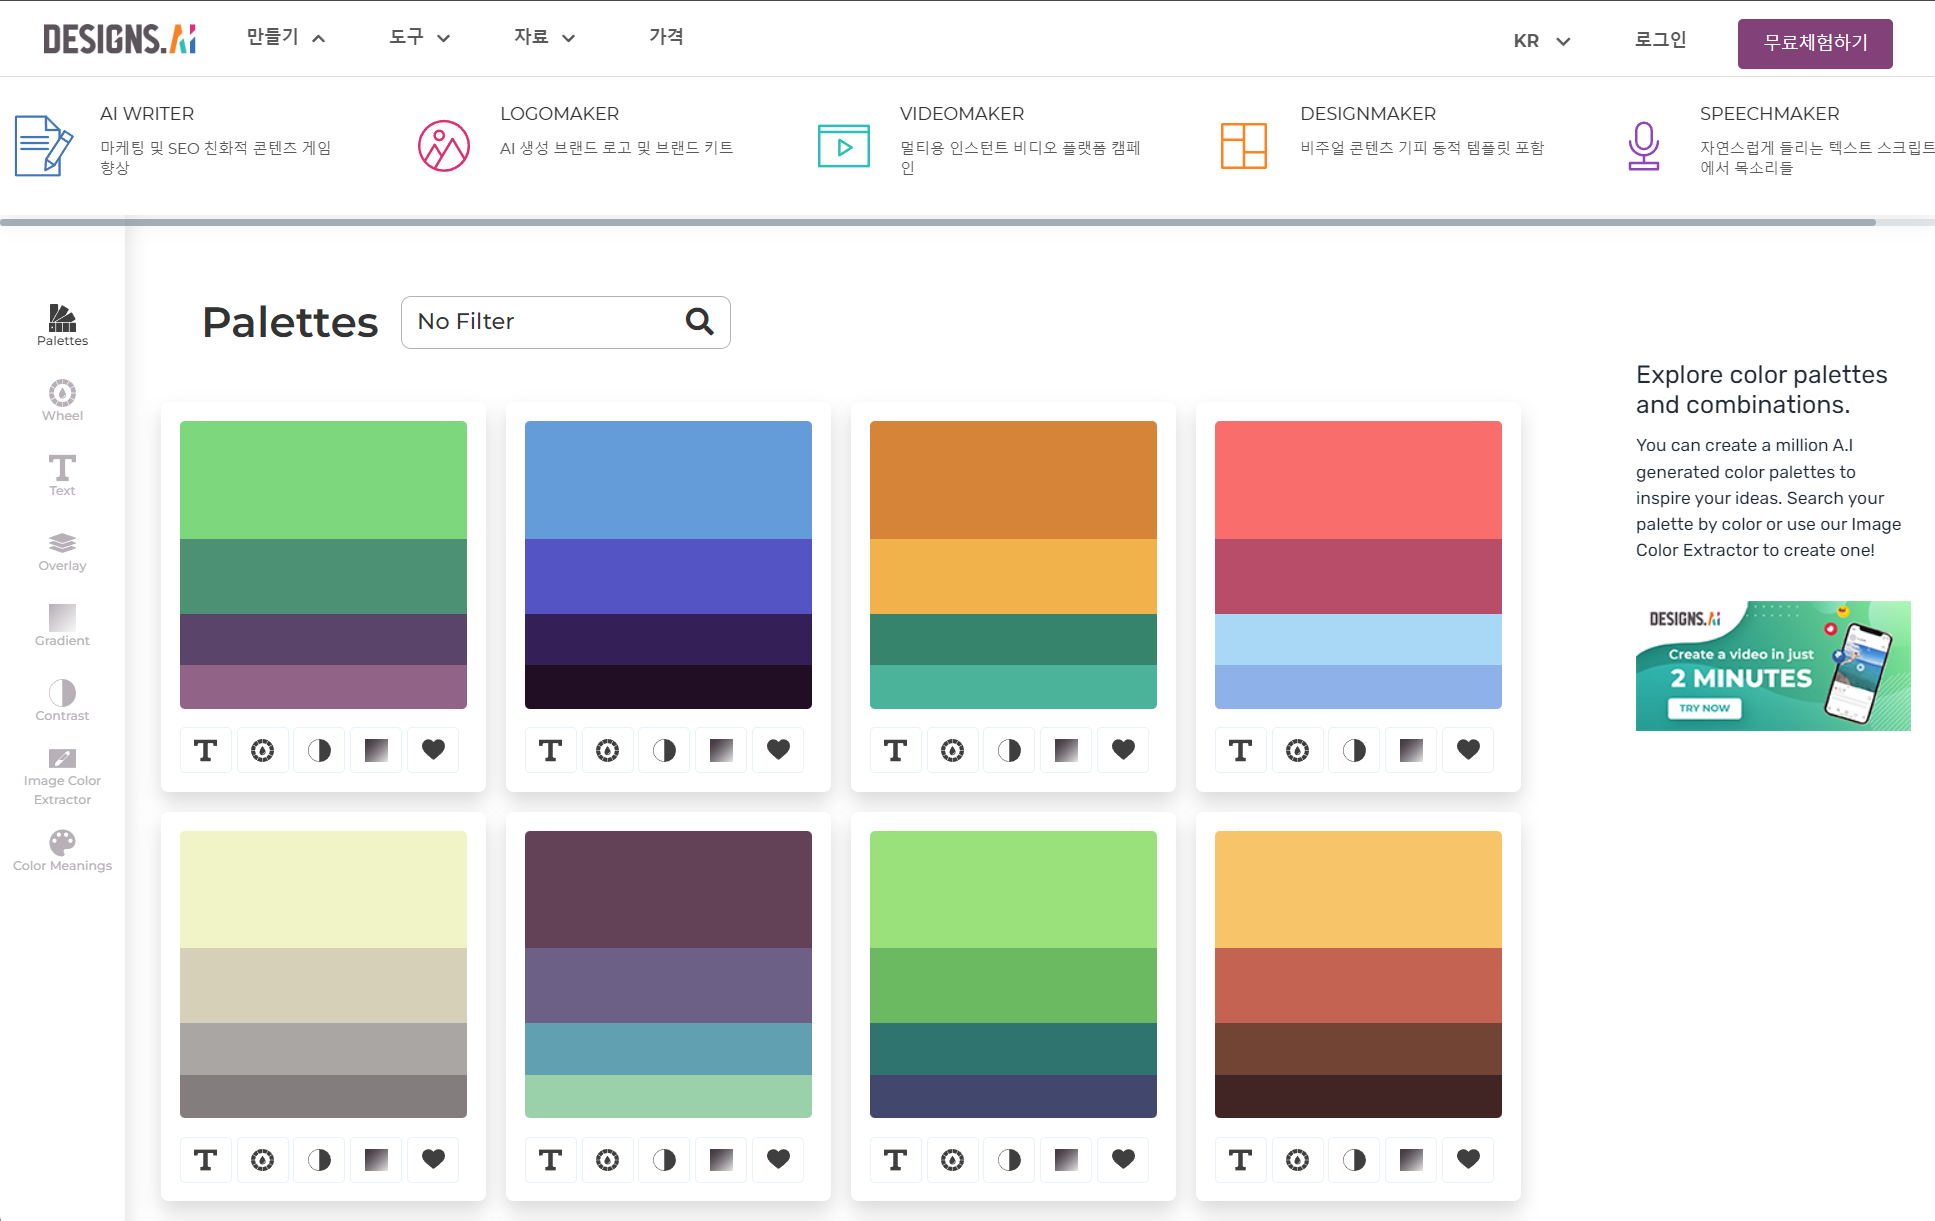
Task: Open the Contrast tool in sidebar
Action: 62,700
